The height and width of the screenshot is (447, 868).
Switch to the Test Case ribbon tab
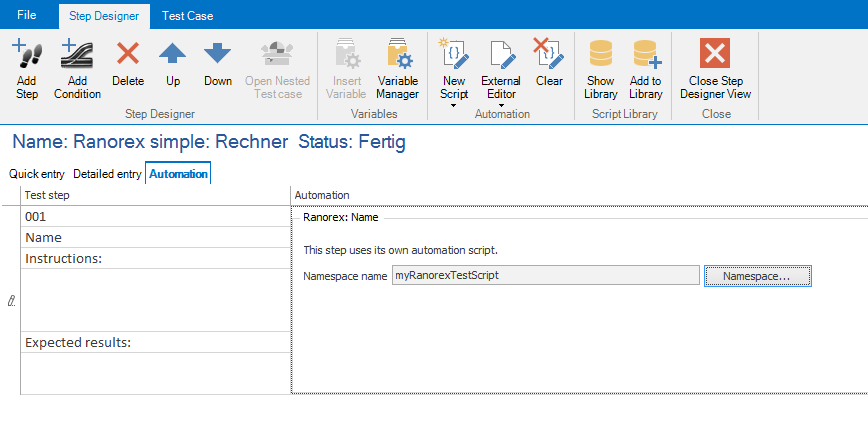click(188, 15)
